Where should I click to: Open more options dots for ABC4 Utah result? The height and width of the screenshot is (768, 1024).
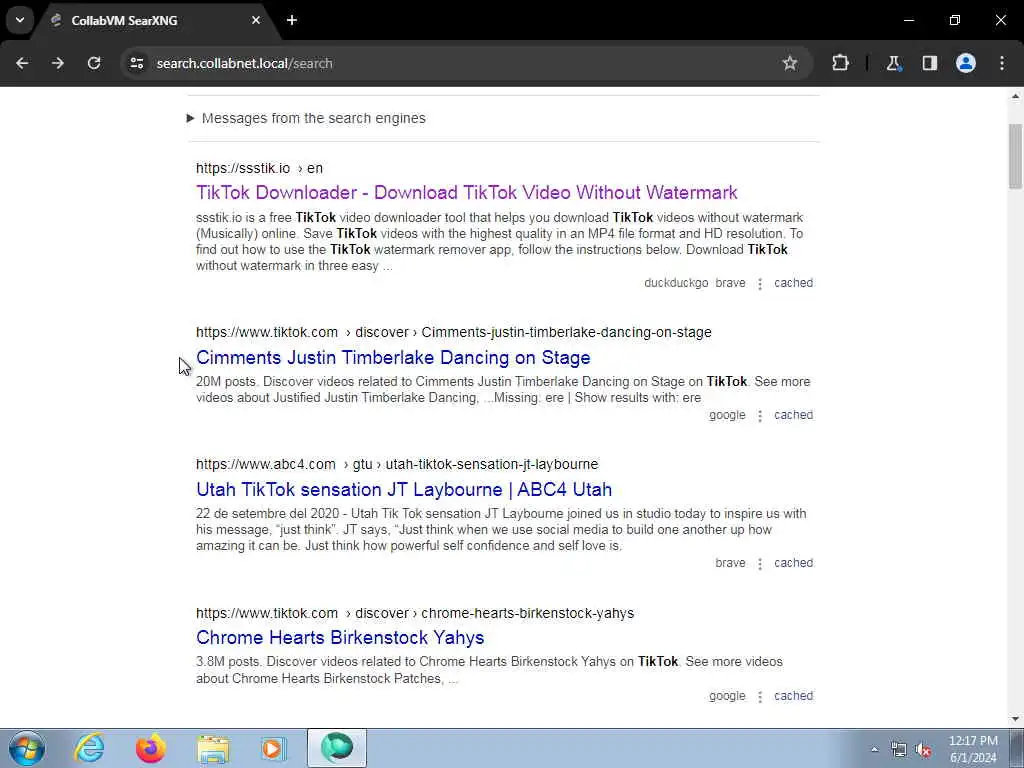point(760,564)
